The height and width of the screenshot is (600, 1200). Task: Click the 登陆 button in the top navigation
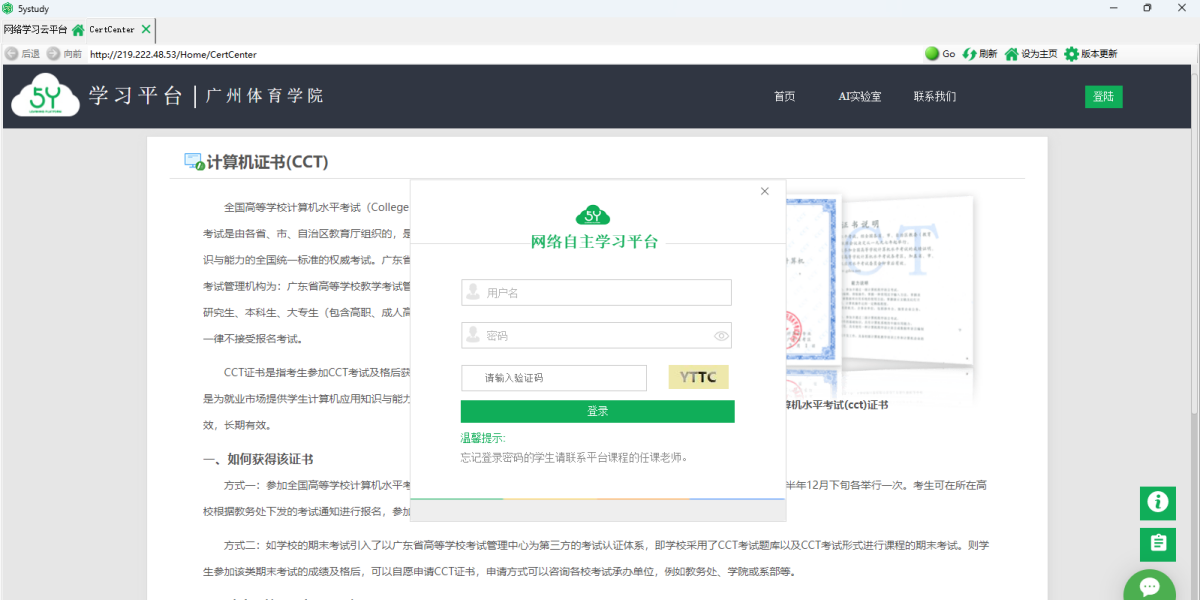click(x=1103, y=96)
